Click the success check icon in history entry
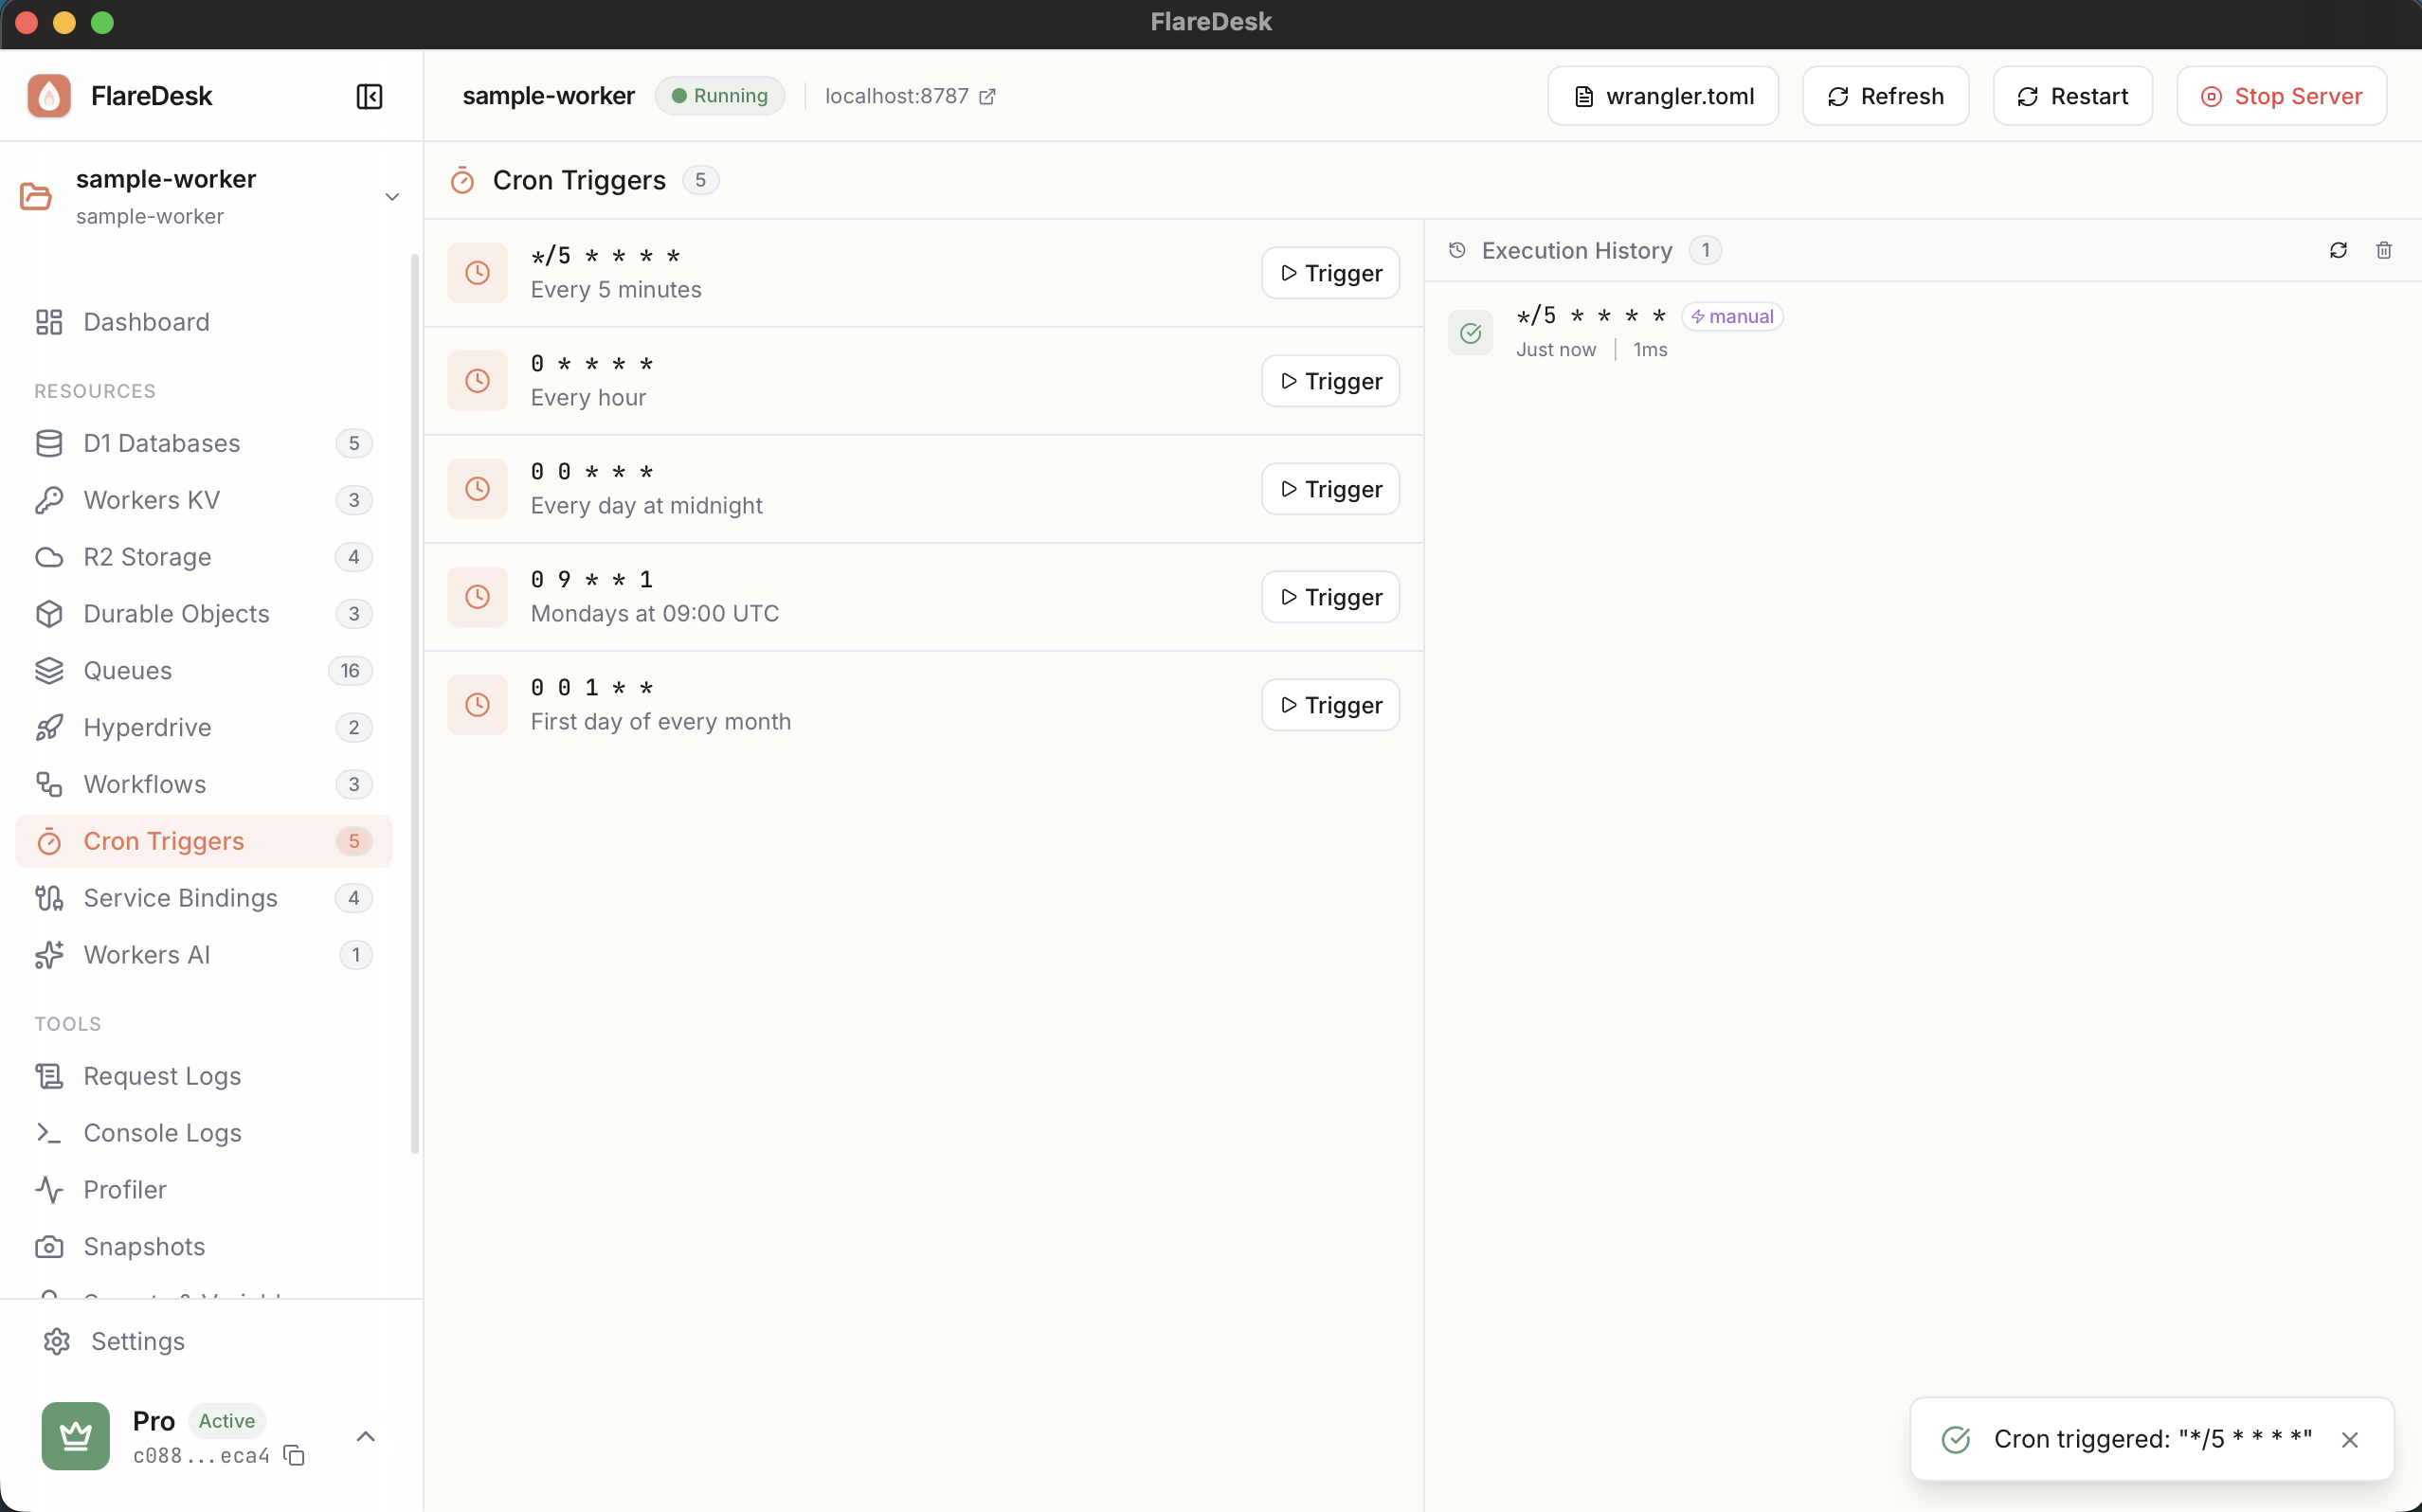 [1470, 333]
